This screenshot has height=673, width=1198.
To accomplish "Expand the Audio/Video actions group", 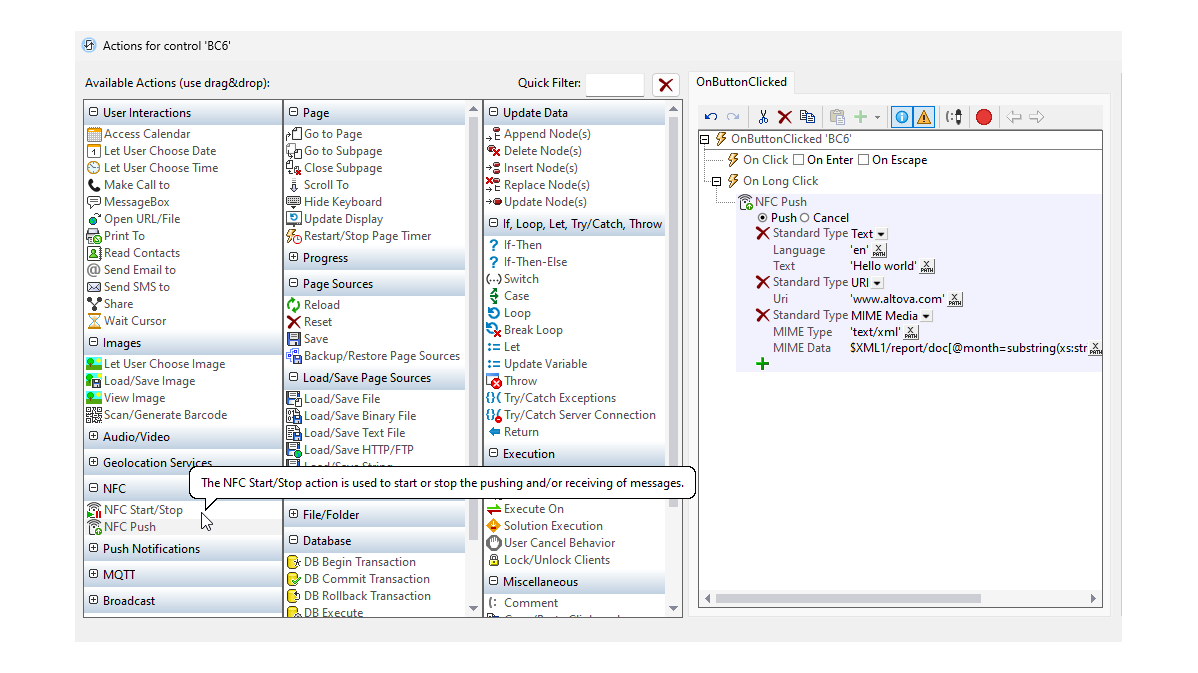I will [94, 437].
